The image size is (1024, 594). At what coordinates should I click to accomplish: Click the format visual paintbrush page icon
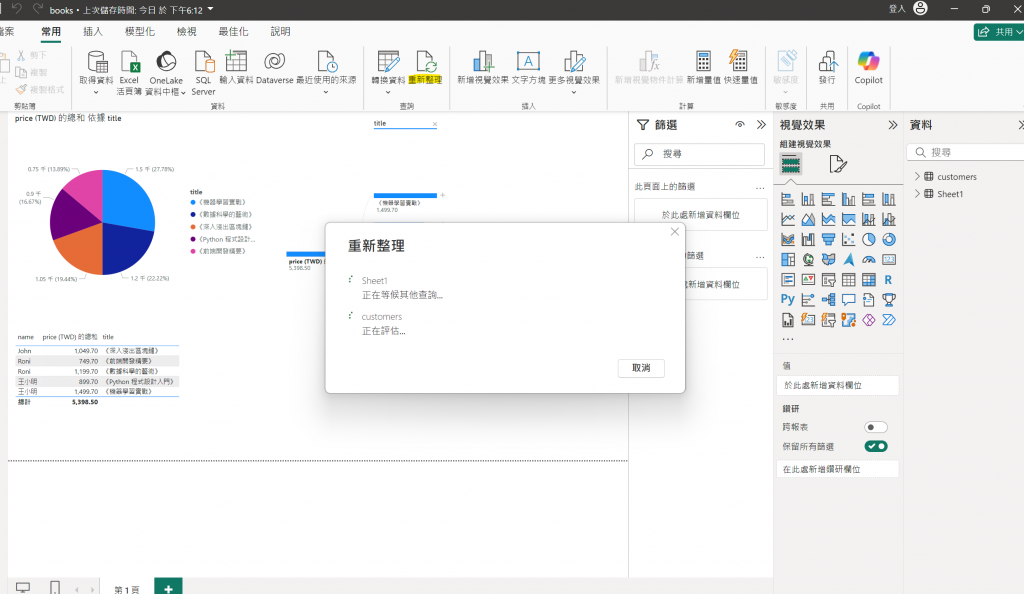click(x=838, y=164)
